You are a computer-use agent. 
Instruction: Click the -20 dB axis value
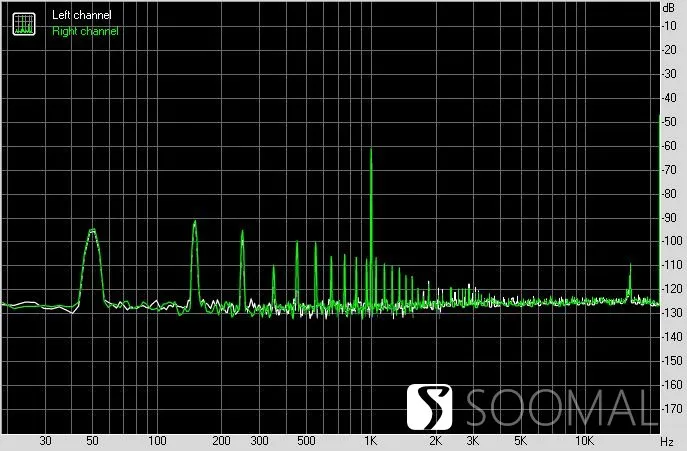(x=669, y=50)
